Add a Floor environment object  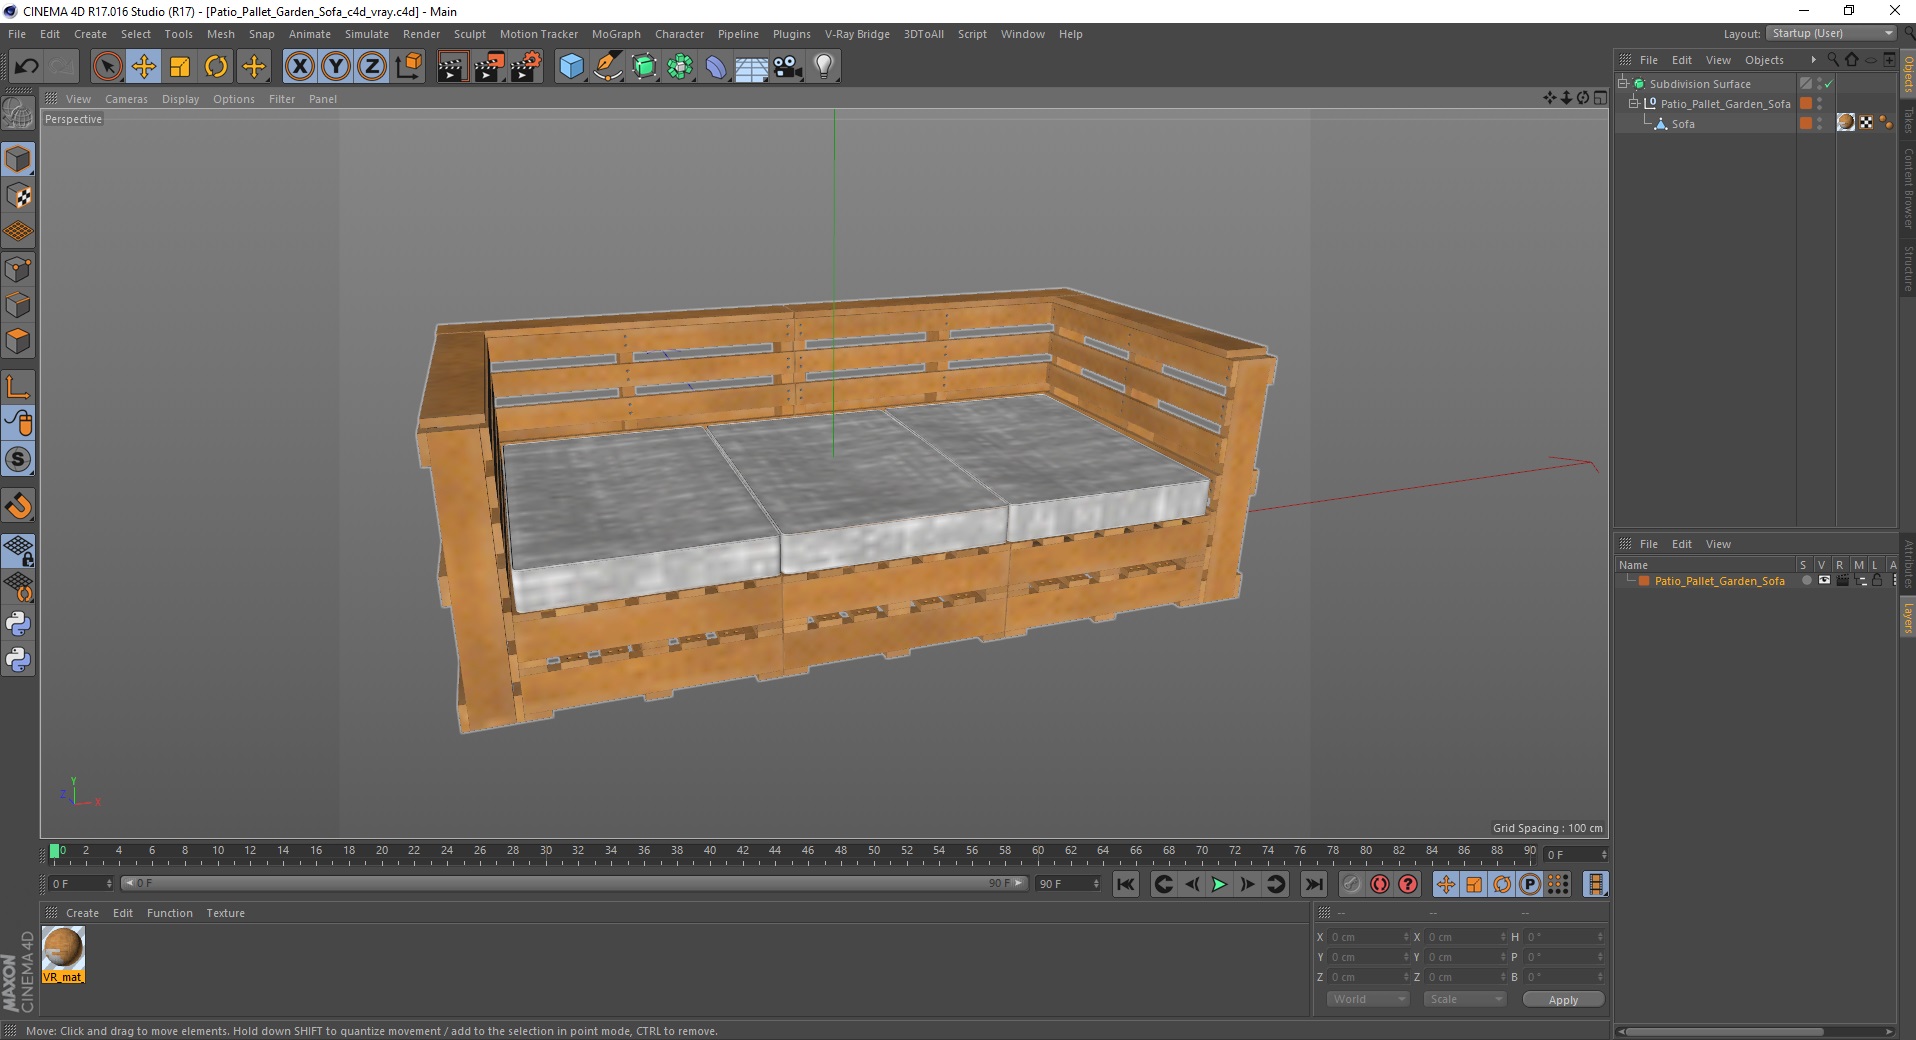[x=752, y=67]
